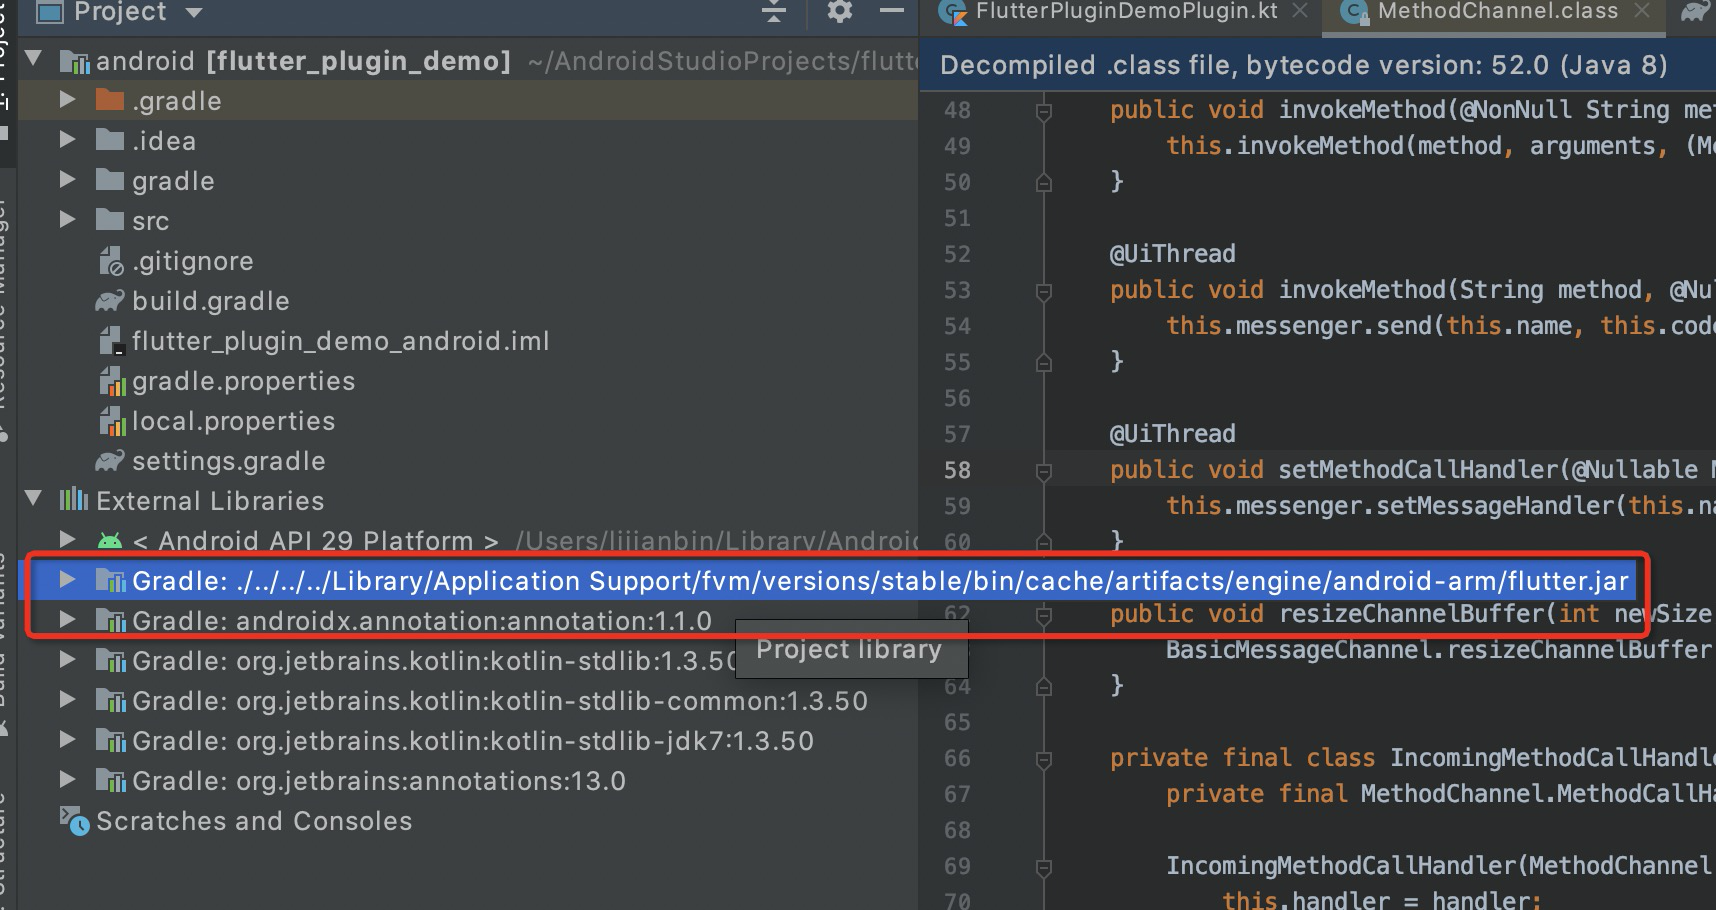Collapse code fold marker at line 53
The height and width of the screenshot is (910, 1716).
[1043, 290]
